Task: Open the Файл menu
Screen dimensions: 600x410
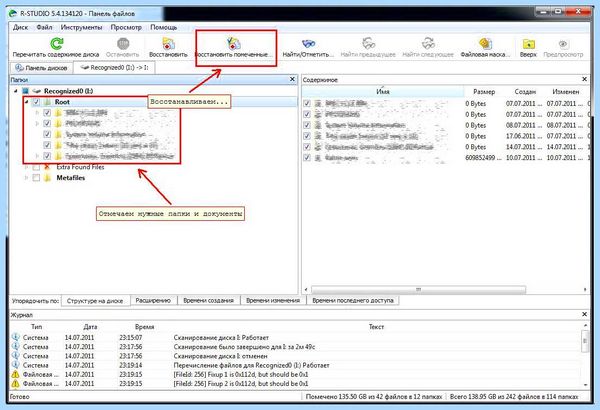Action: [x=44, y=27]
